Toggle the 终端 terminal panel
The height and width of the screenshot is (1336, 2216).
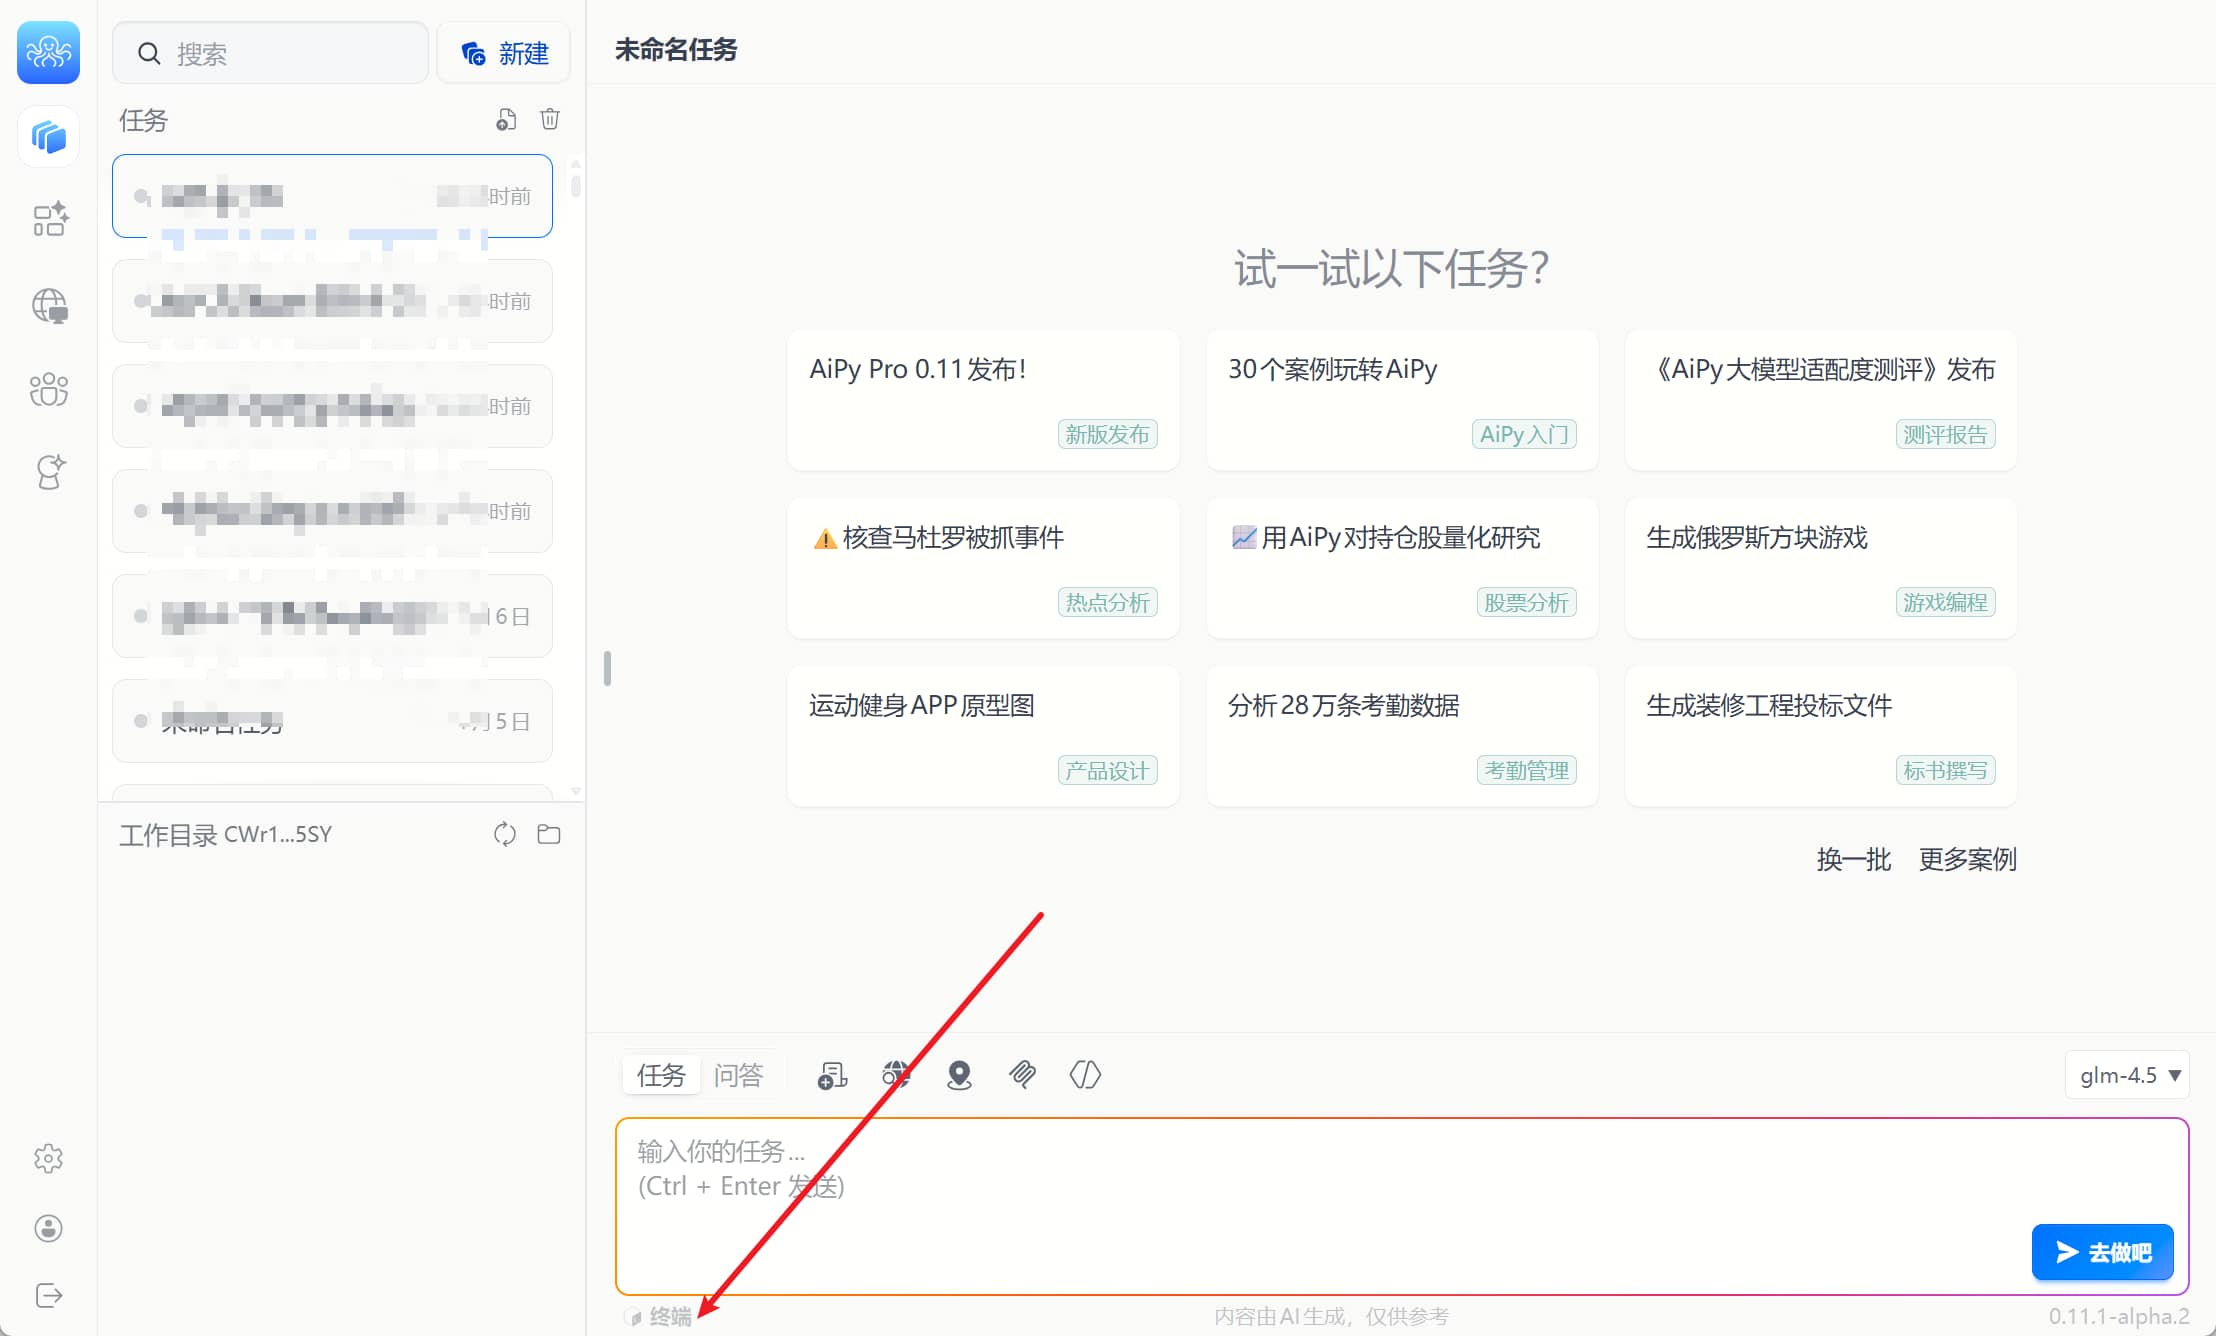pyautogui.click(x=659, y=1316)
